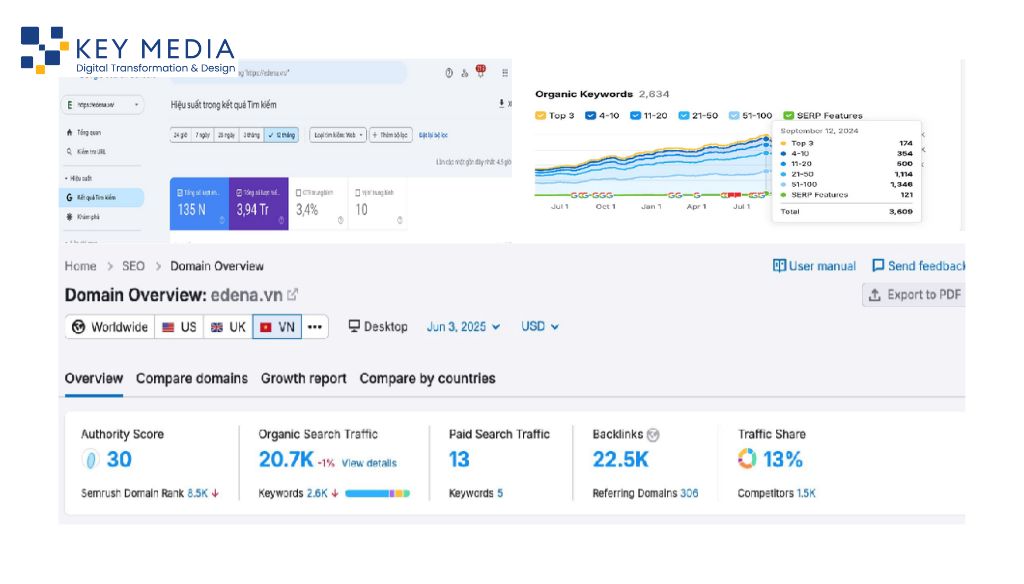
Task: Open Search Console user management icon
Action: pyautogui.click(x=464, y=73)
